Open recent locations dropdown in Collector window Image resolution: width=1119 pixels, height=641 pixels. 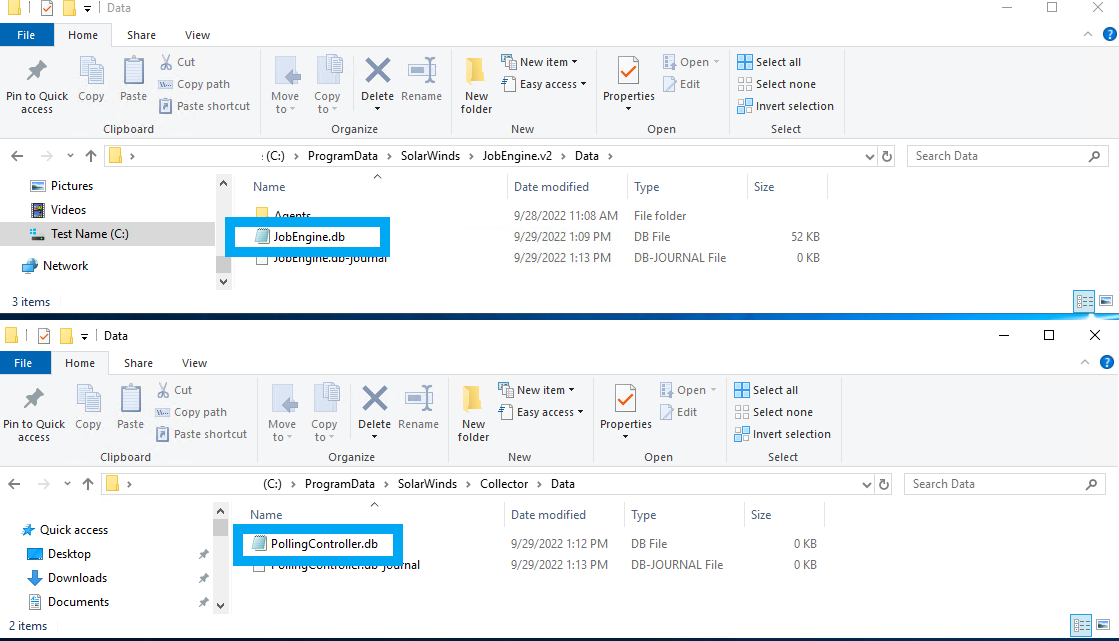point(67,484)
